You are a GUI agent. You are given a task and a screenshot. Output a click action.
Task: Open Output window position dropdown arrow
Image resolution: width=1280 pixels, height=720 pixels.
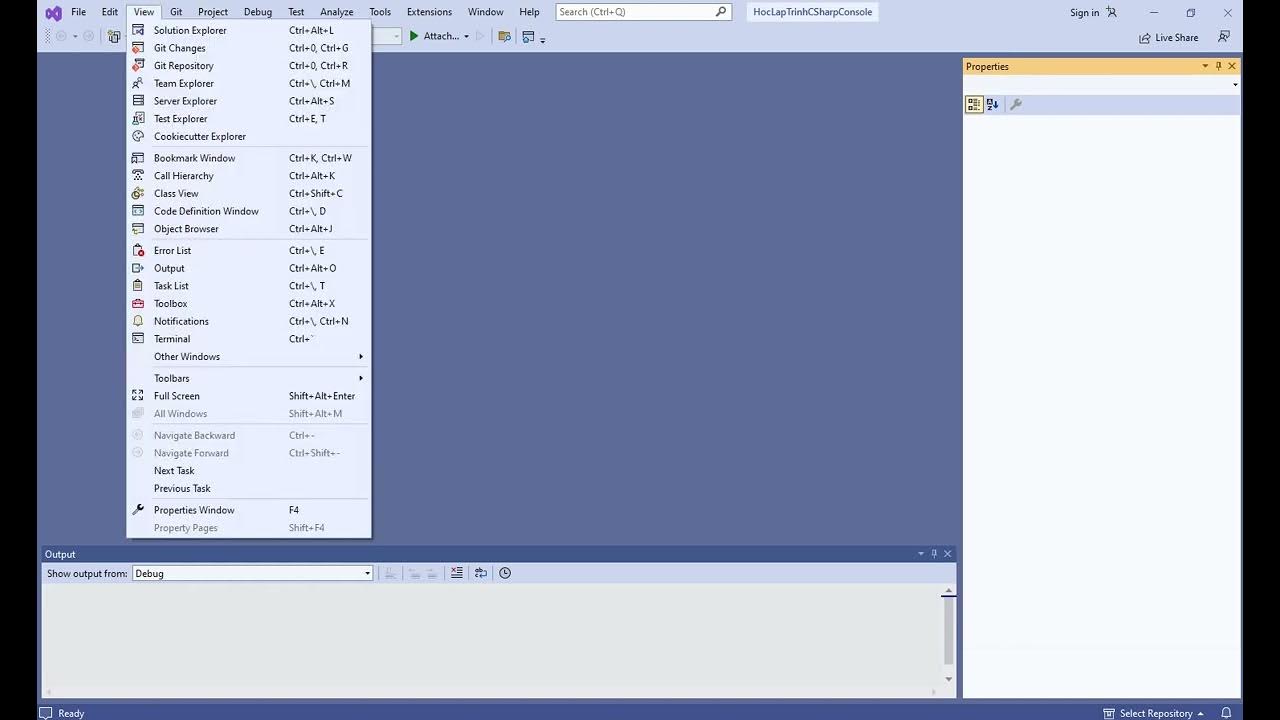pyautogui.click(x=921, y=554)
